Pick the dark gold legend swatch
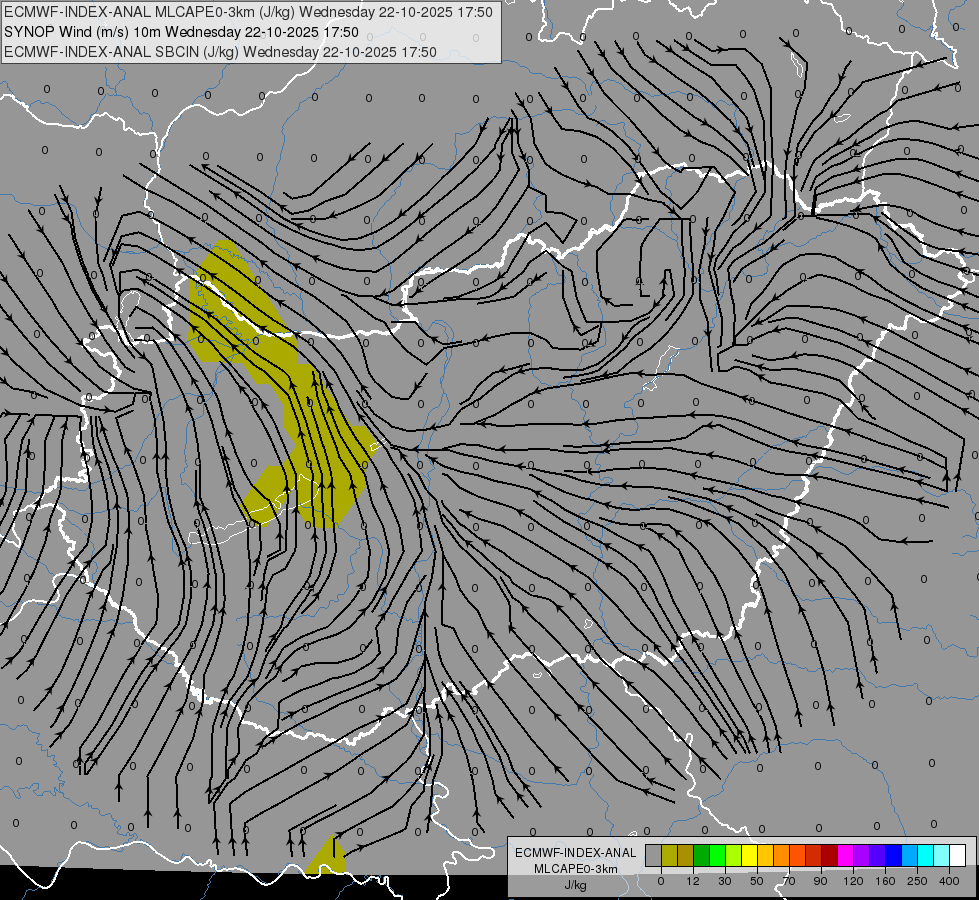 click(x=686, y=855)
